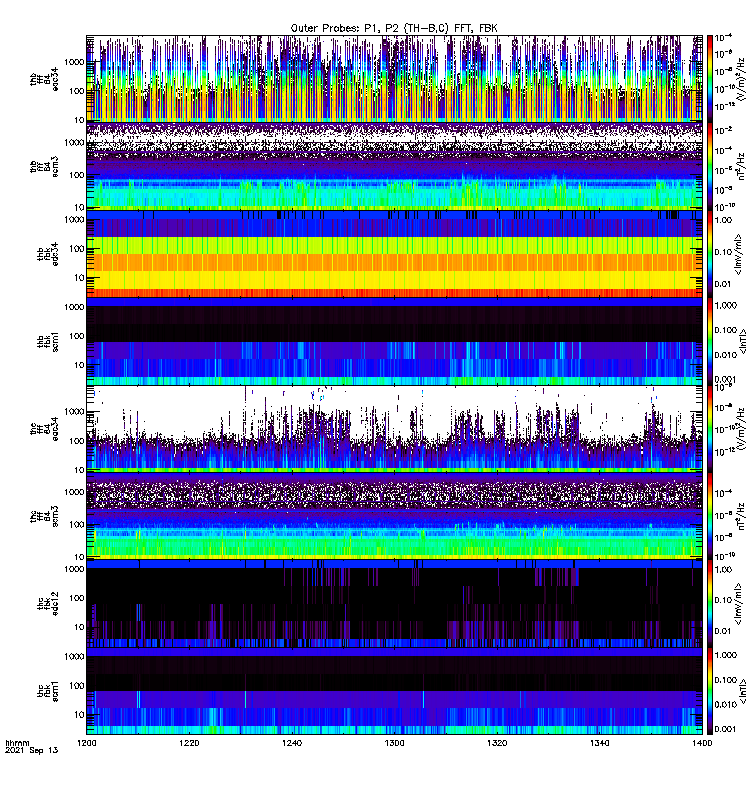Image resolution: width=750 pixels, height=800 pixels.
Task: Click the thc eac34 FFT spectrogram panel
Action: point(394,429)
